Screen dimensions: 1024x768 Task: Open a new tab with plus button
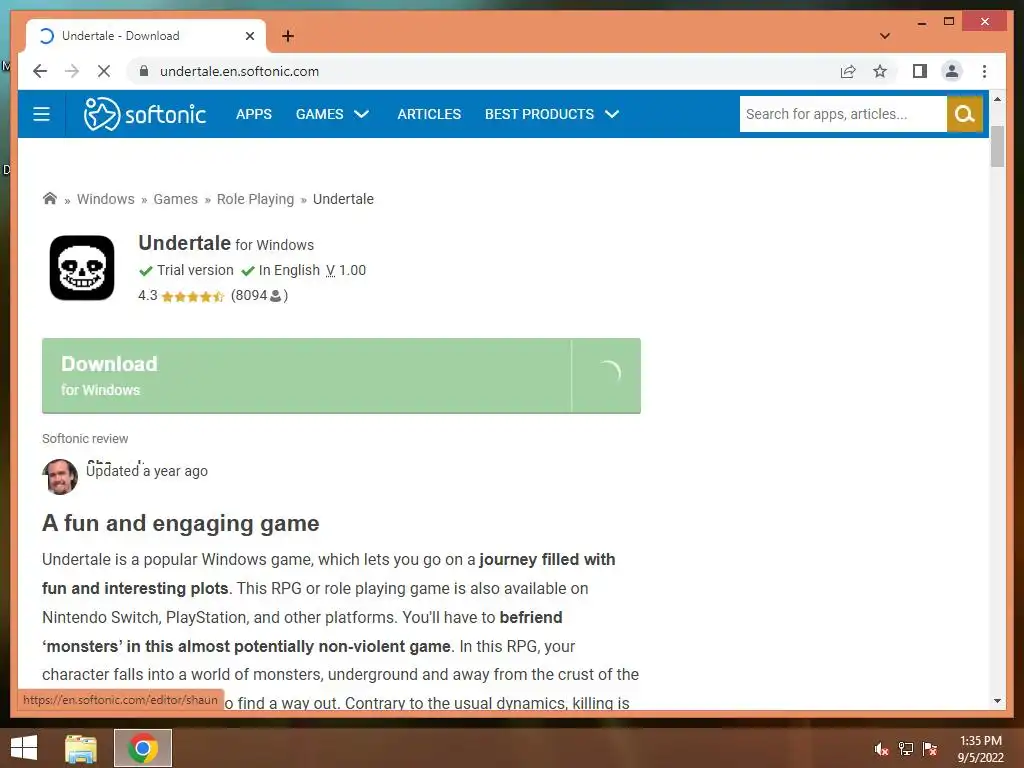[288, 36]
